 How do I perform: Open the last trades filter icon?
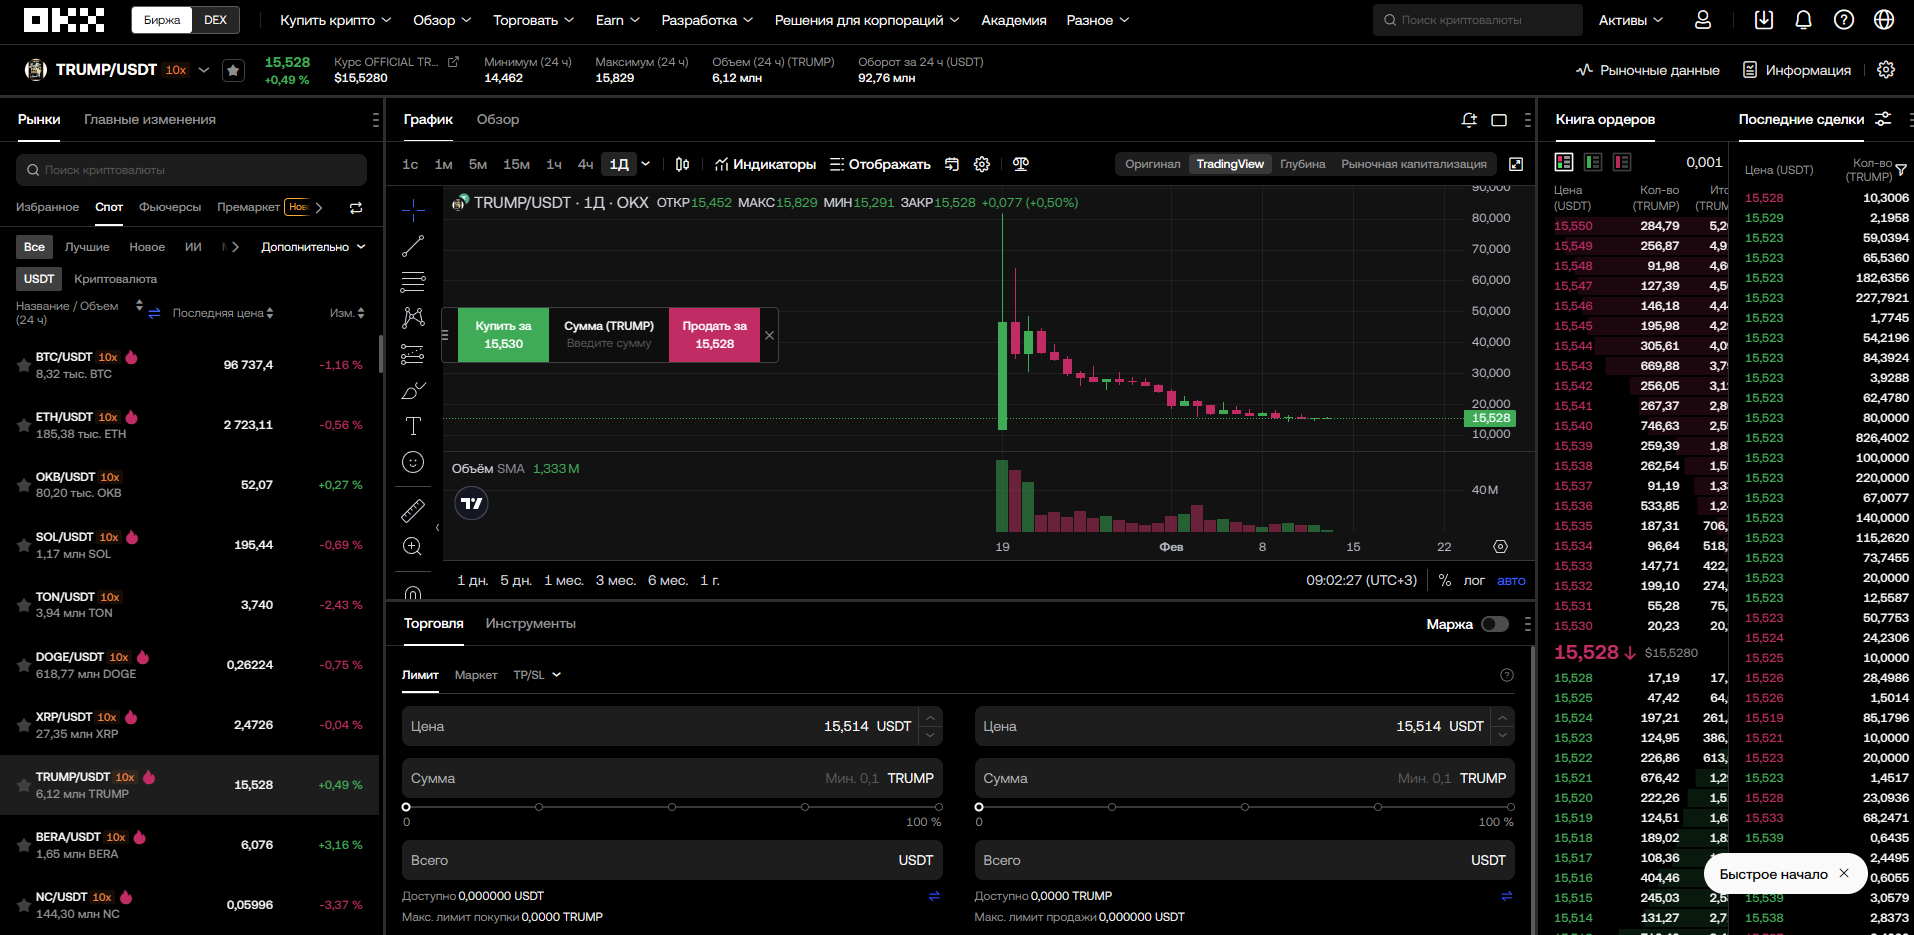[x=1901, y=170]
